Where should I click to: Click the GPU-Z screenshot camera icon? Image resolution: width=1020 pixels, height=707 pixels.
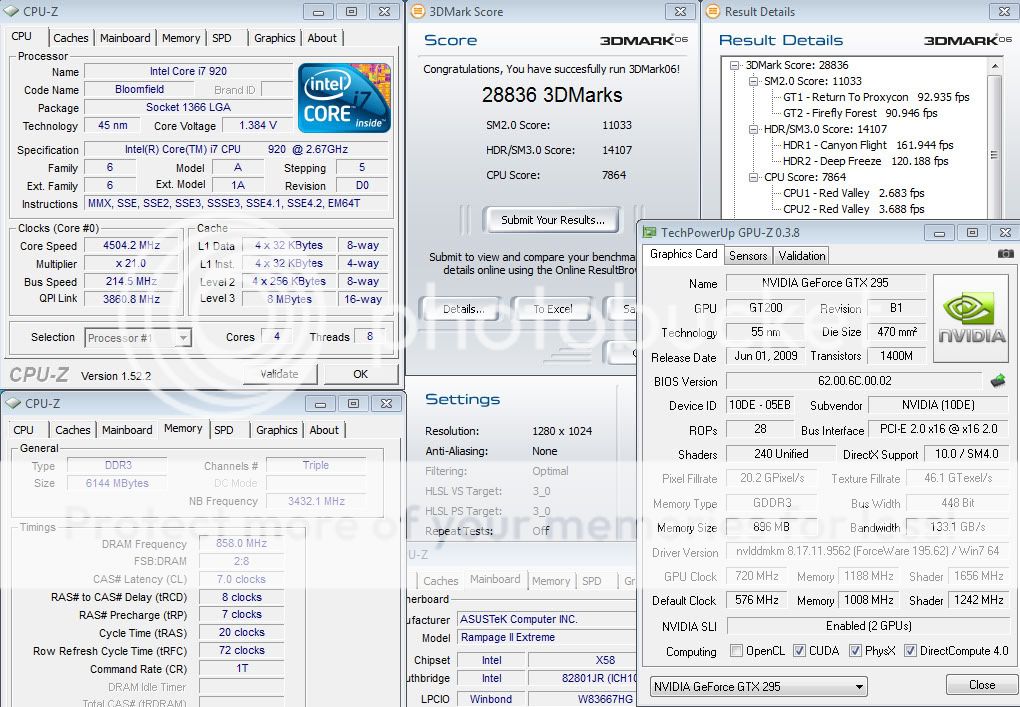coord(1005,254)
